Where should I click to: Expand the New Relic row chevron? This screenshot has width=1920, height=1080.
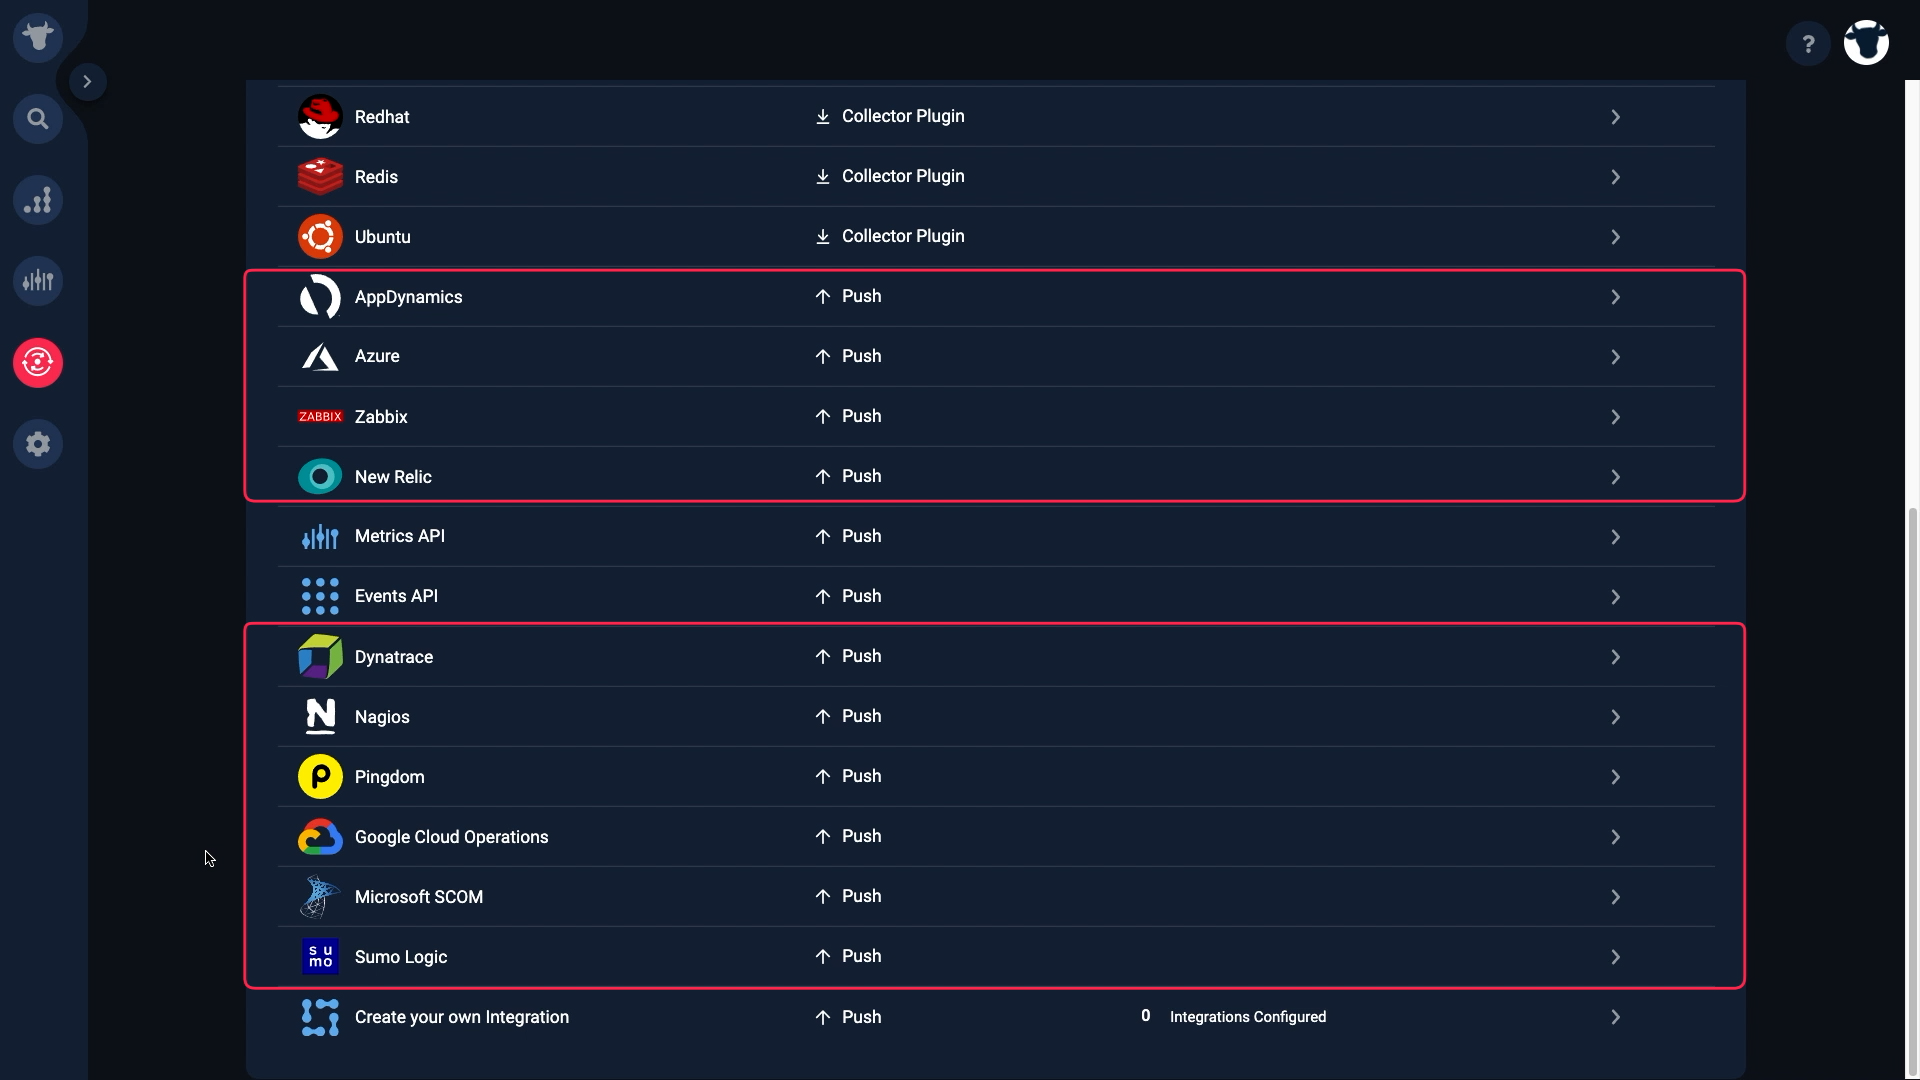pyautogui.click(x=1615, y=477)
